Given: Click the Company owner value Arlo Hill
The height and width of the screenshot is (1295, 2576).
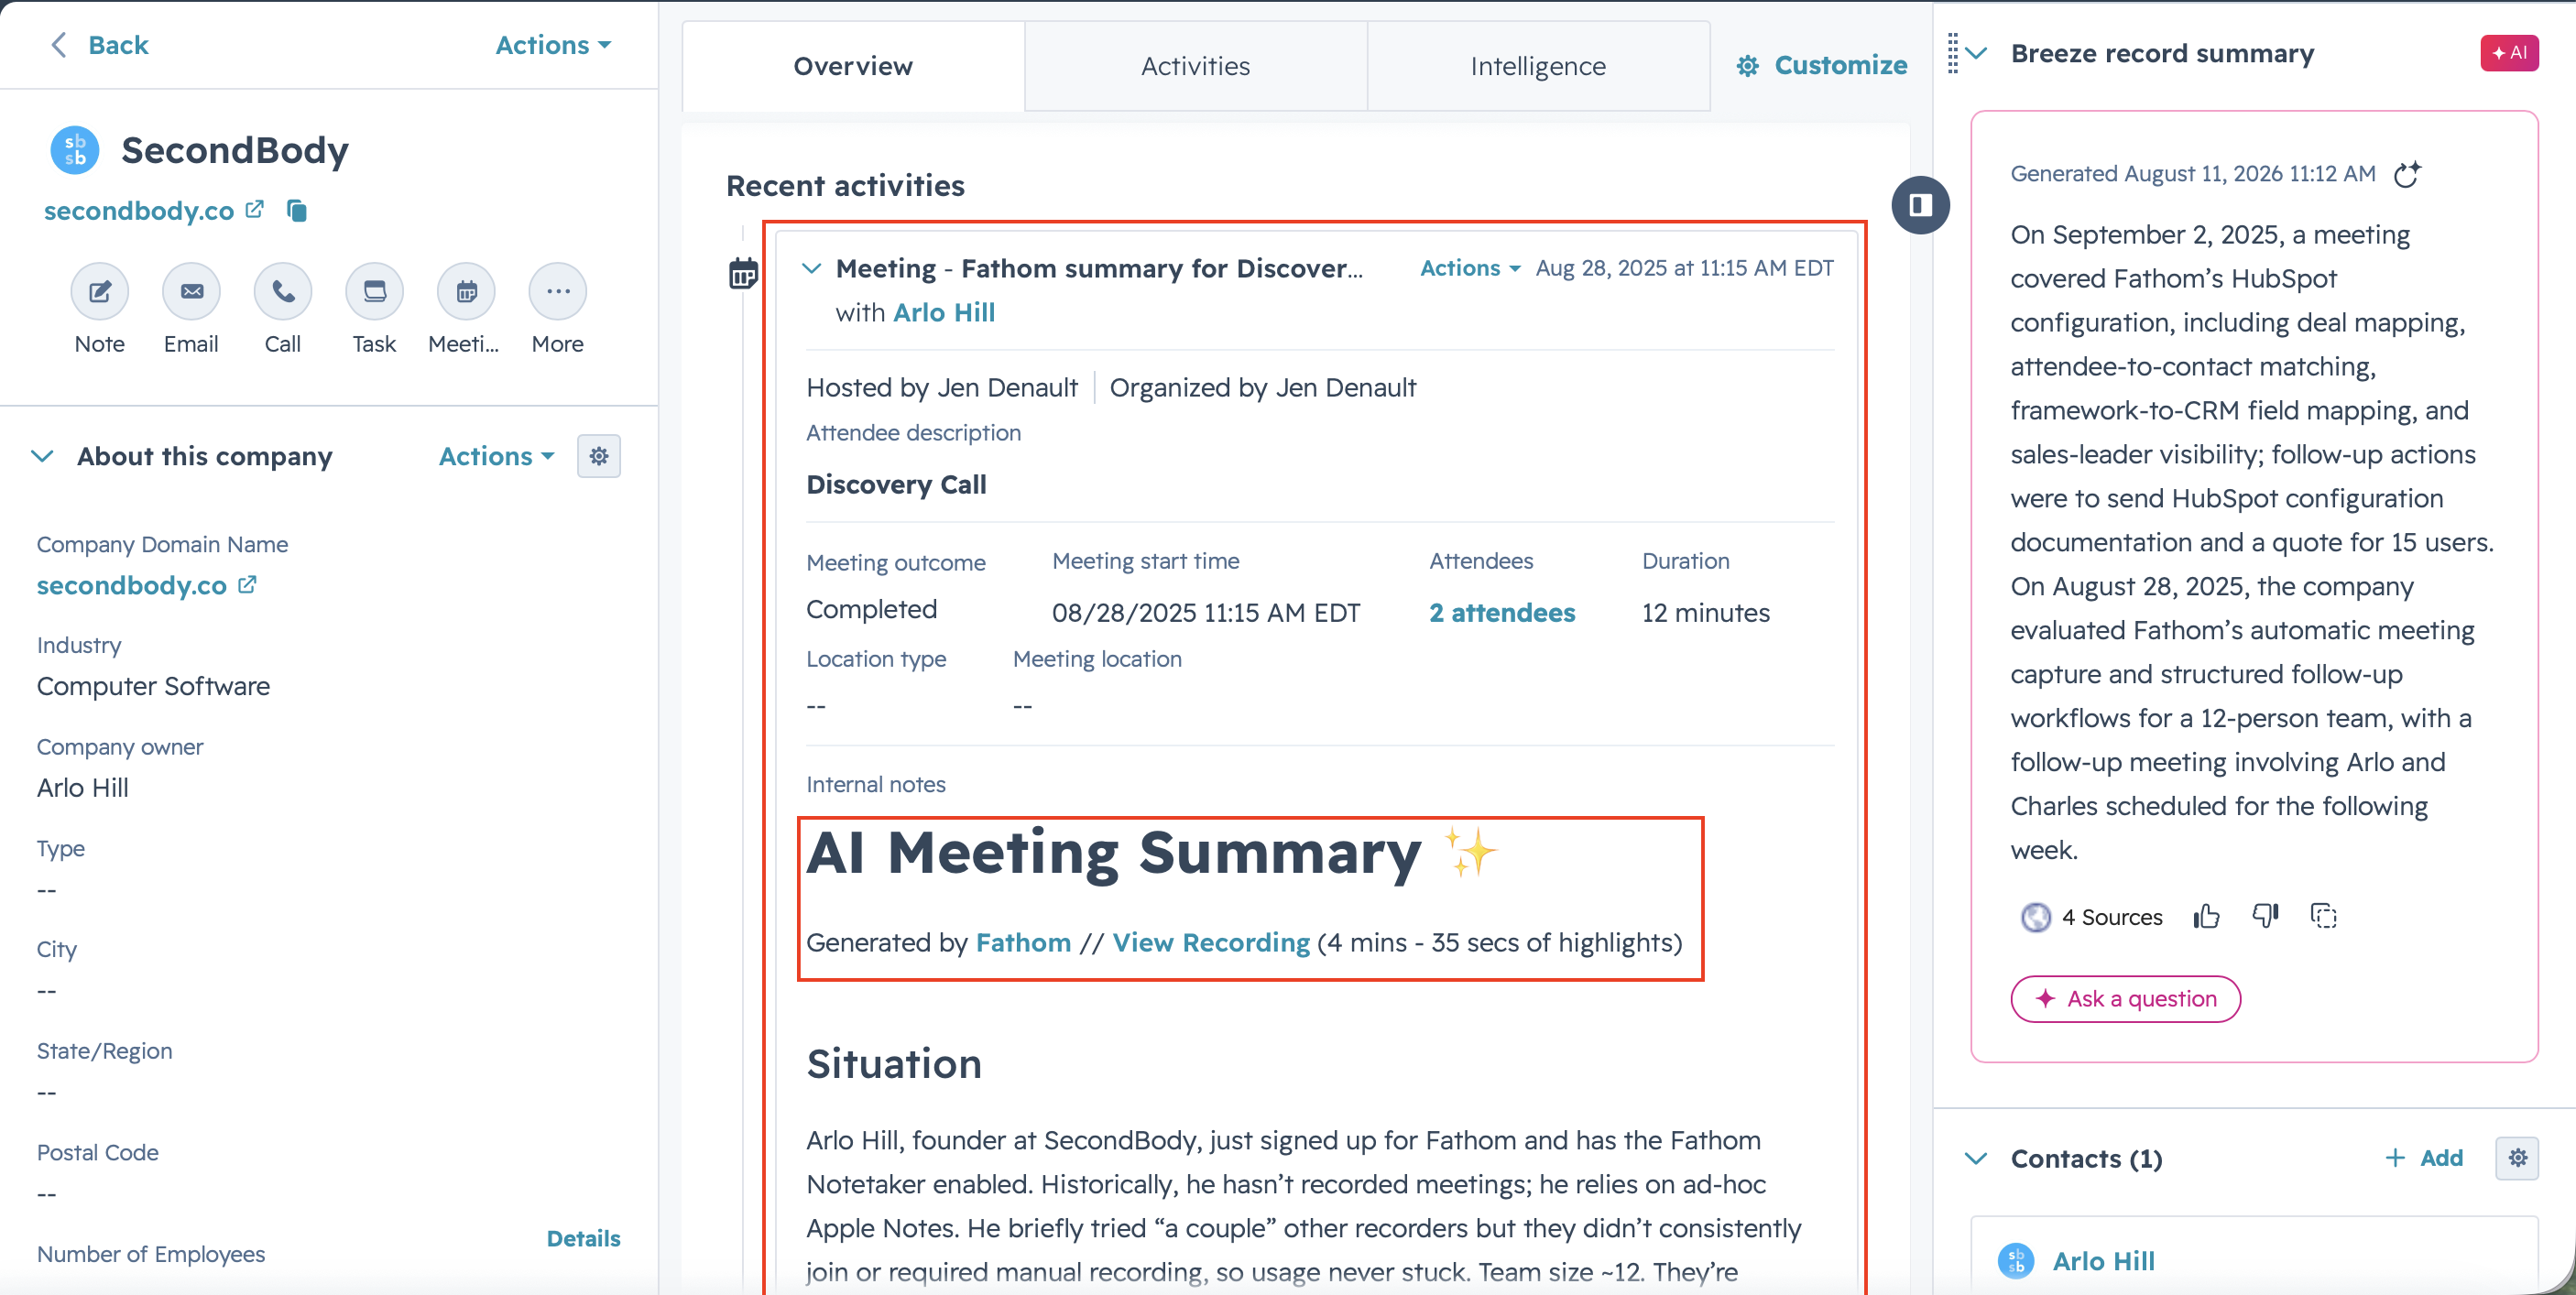Looking at the screenshot, I should coord(83,788).
